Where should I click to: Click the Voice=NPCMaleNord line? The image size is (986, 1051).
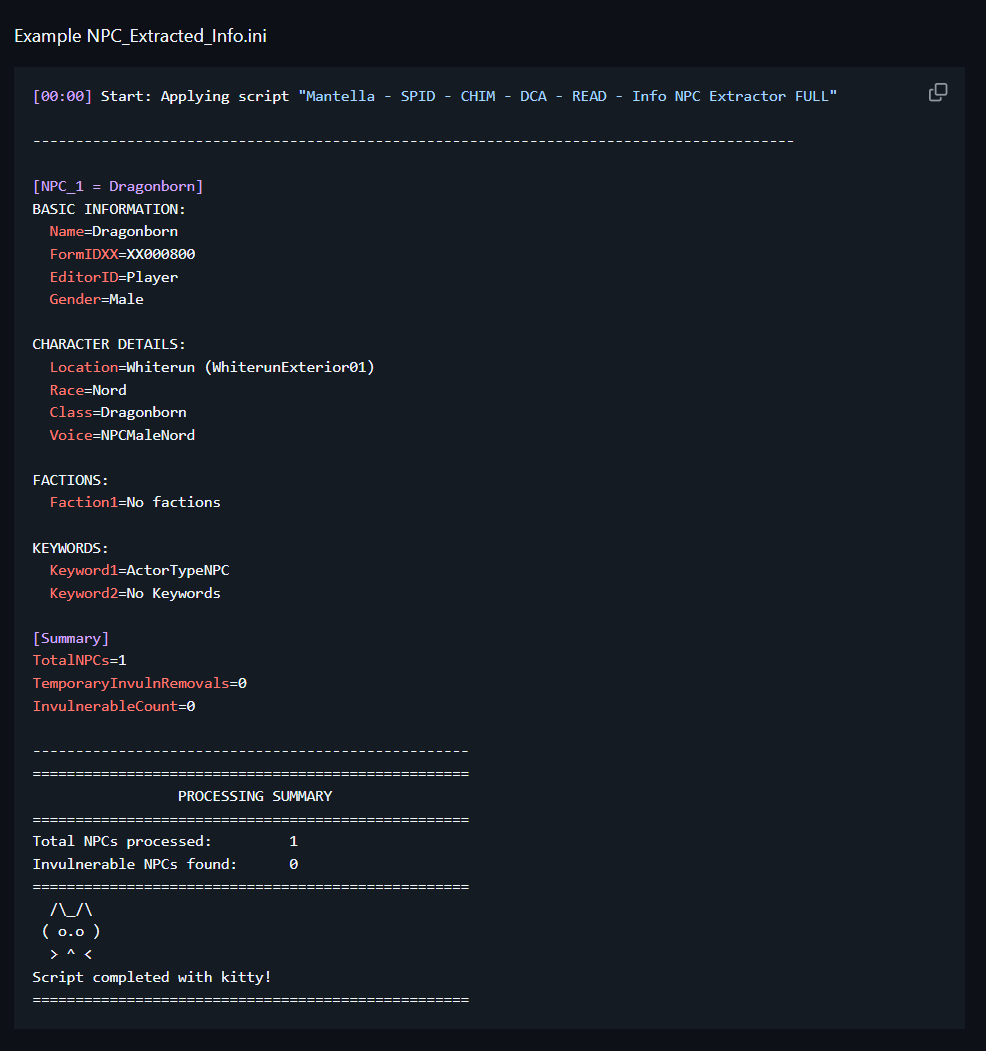(x=122, y=435)
